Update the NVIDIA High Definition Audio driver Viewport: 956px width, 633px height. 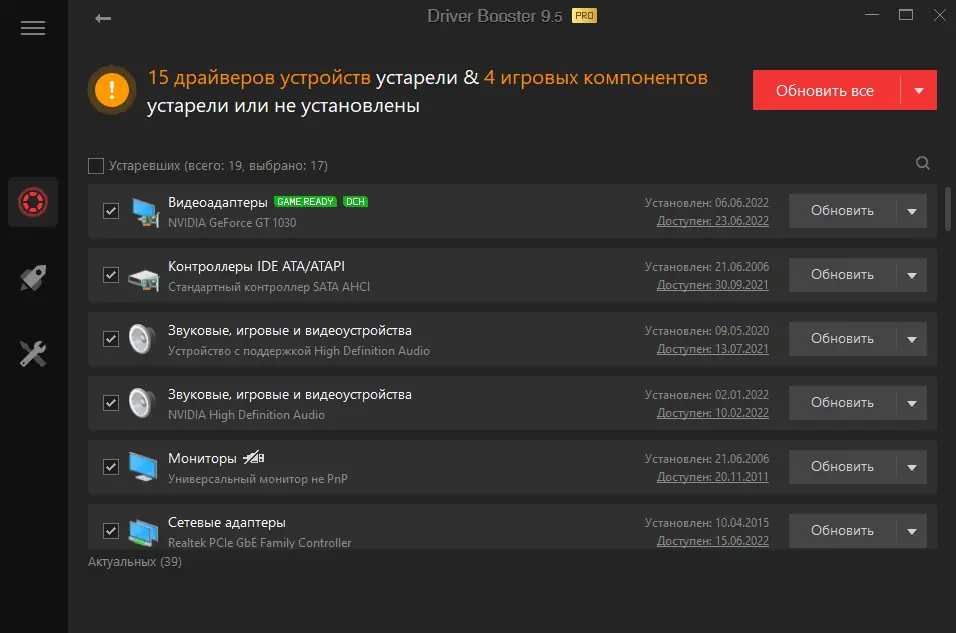pos(842,403)
